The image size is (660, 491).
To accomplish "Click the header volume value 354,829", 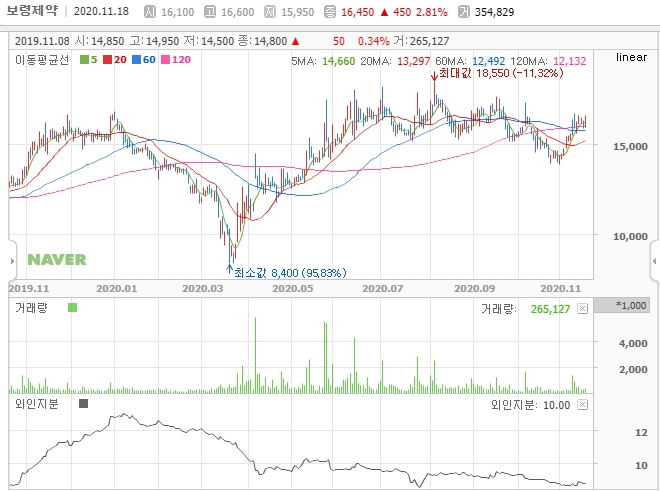I will (495, 12).
